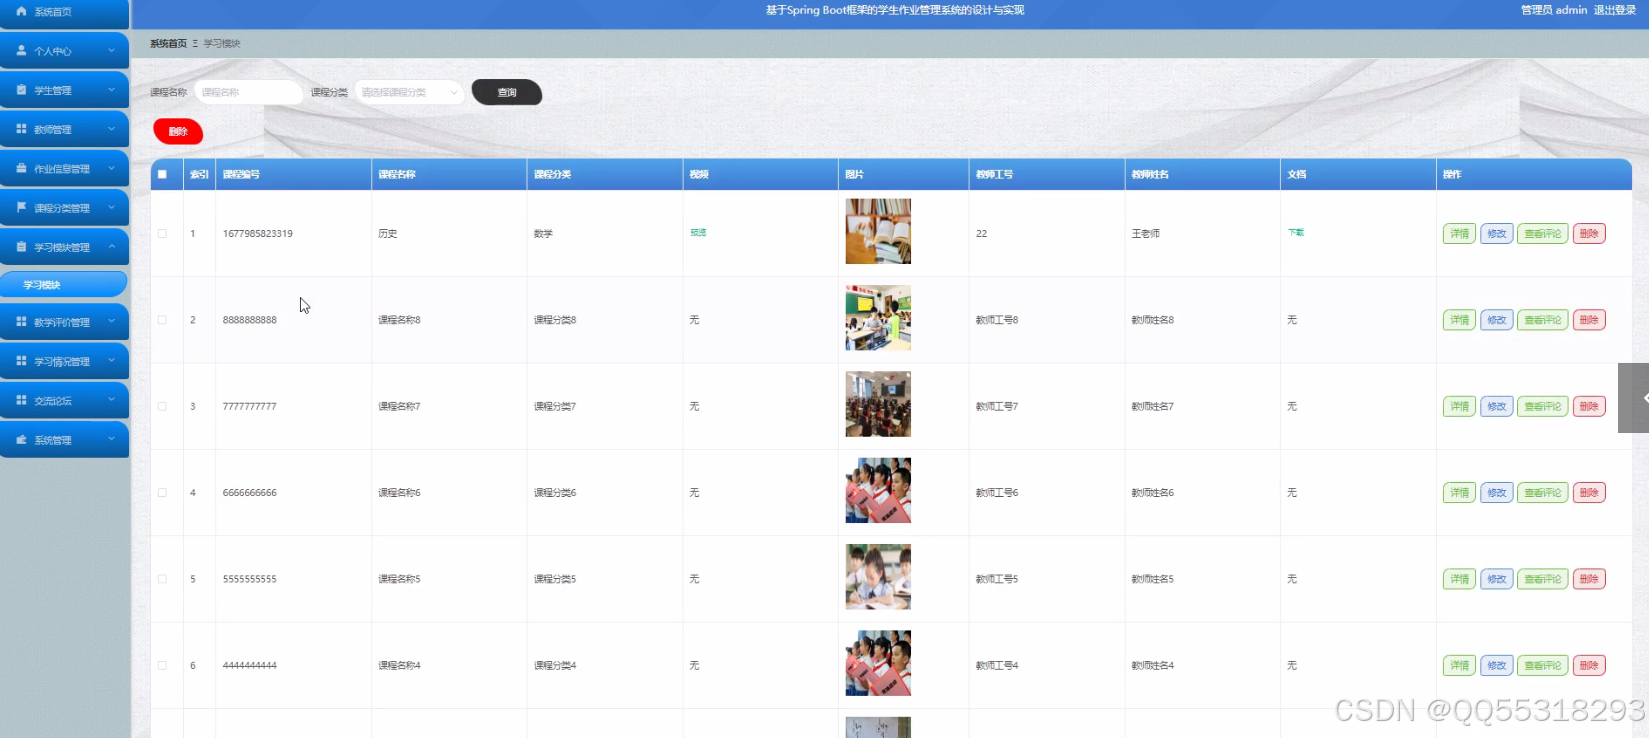Expand the 教师管理 menu chevron
The height and width of the screenshot is (738, 1649).
coord(111,129)
